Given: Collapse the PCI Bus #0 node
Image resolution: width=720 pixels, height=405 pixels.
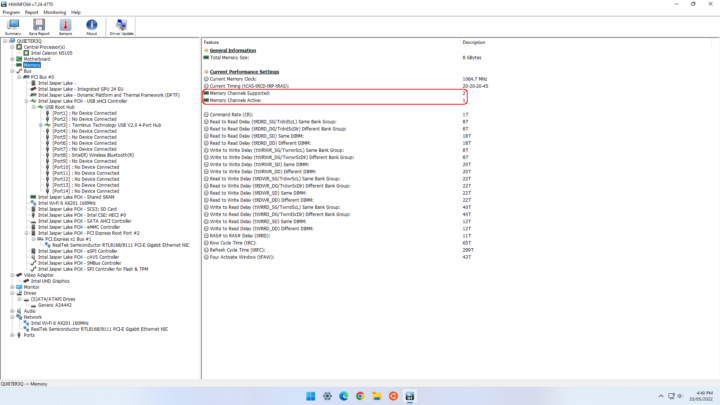Looking at the screenshot, I should coord(19,77).
